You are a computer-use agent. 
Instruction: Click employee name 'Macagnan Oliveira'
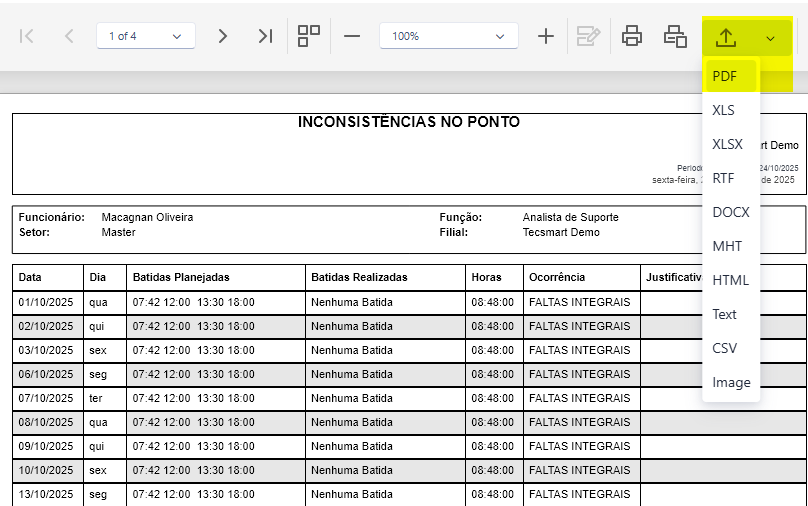(147, 217)
